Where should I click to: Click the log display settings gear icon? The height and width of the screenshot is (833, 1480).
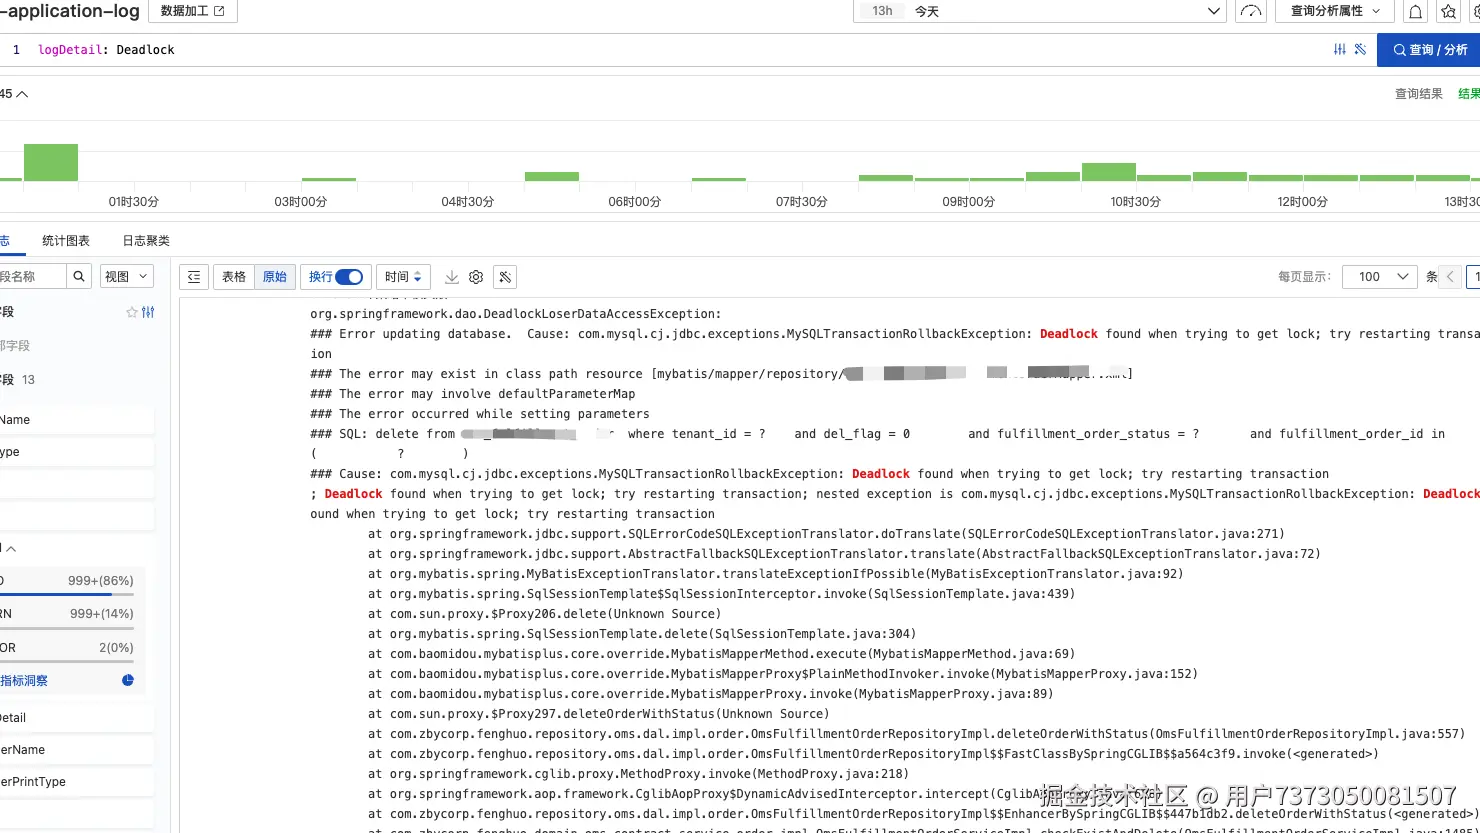coord(476,277)
